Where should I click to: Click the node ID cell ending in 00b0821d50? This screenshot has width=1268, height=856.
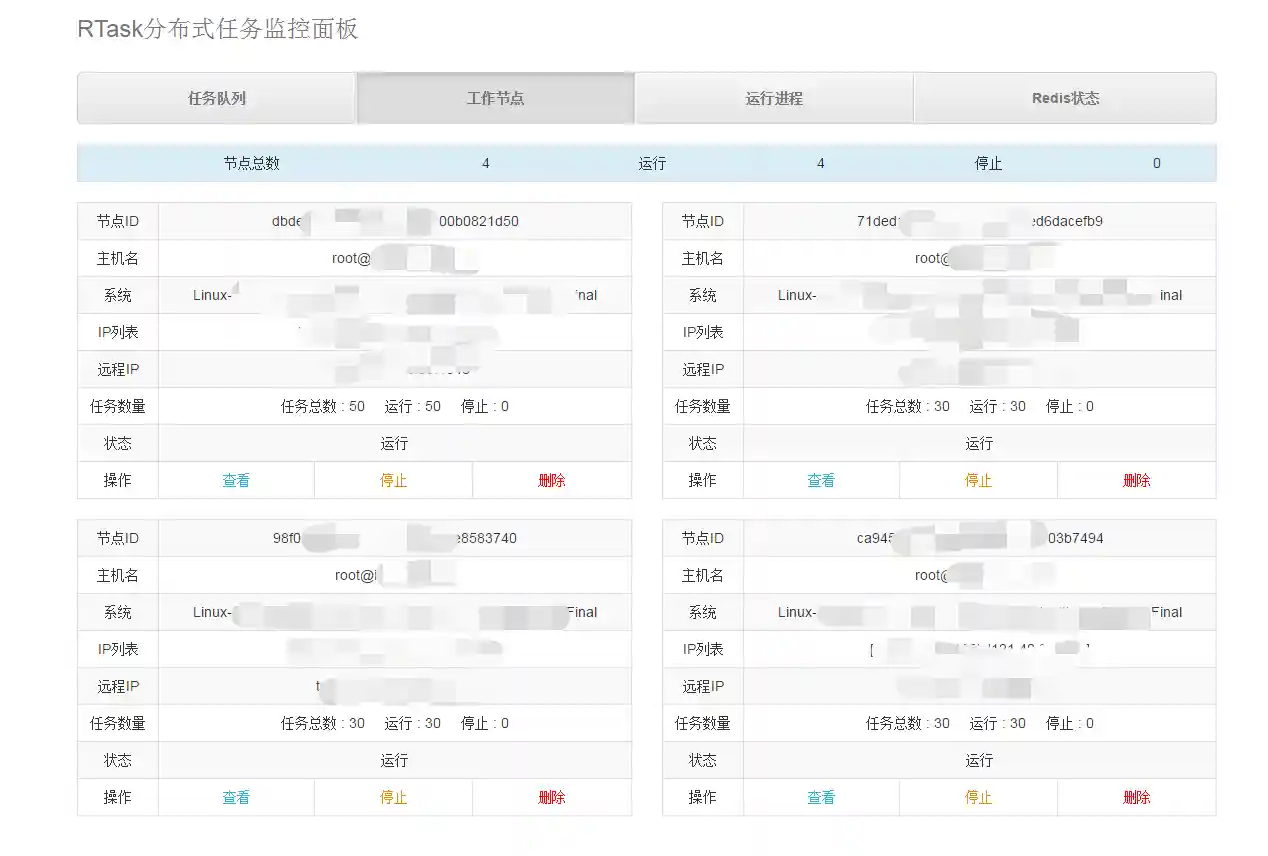coord(395,221)
